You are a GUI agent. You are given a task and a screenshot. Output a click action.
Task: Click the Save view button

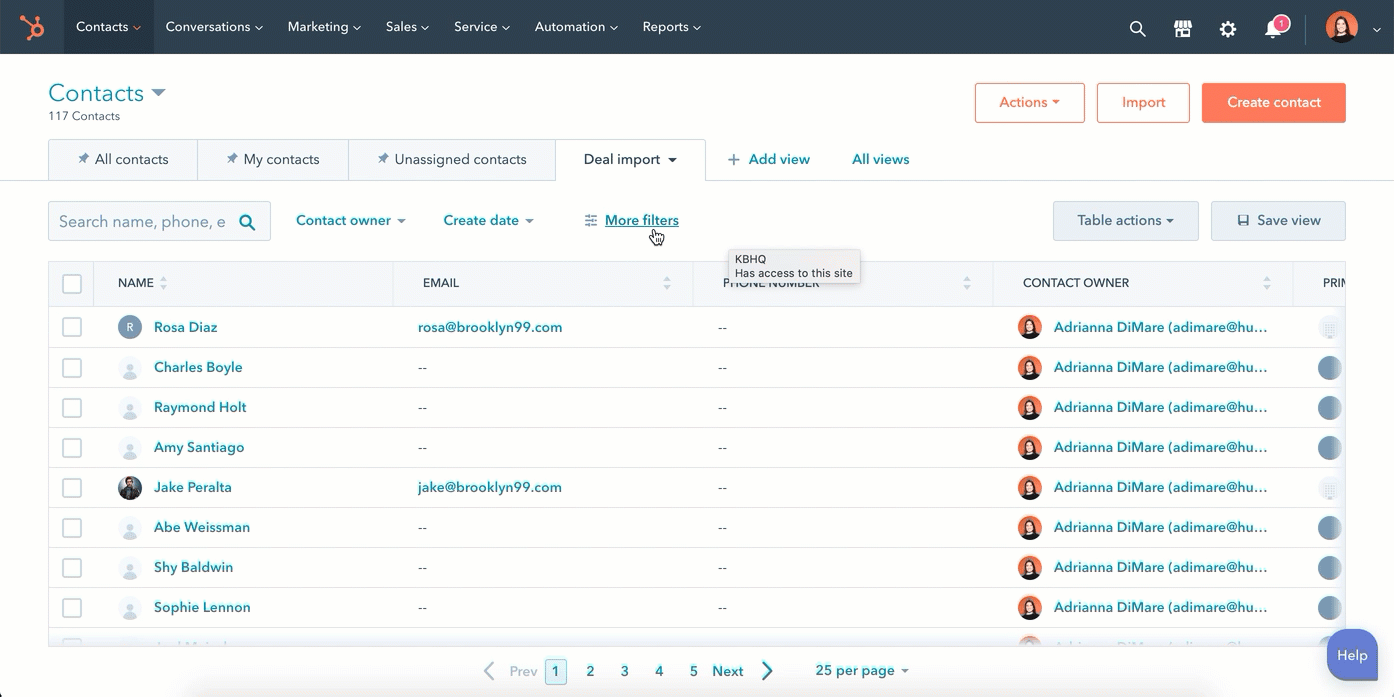[1278, 221]
